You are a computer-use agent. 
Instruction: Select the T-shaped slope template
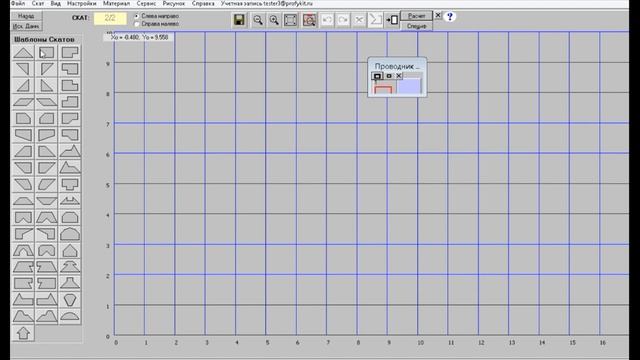tap(70, 184)
